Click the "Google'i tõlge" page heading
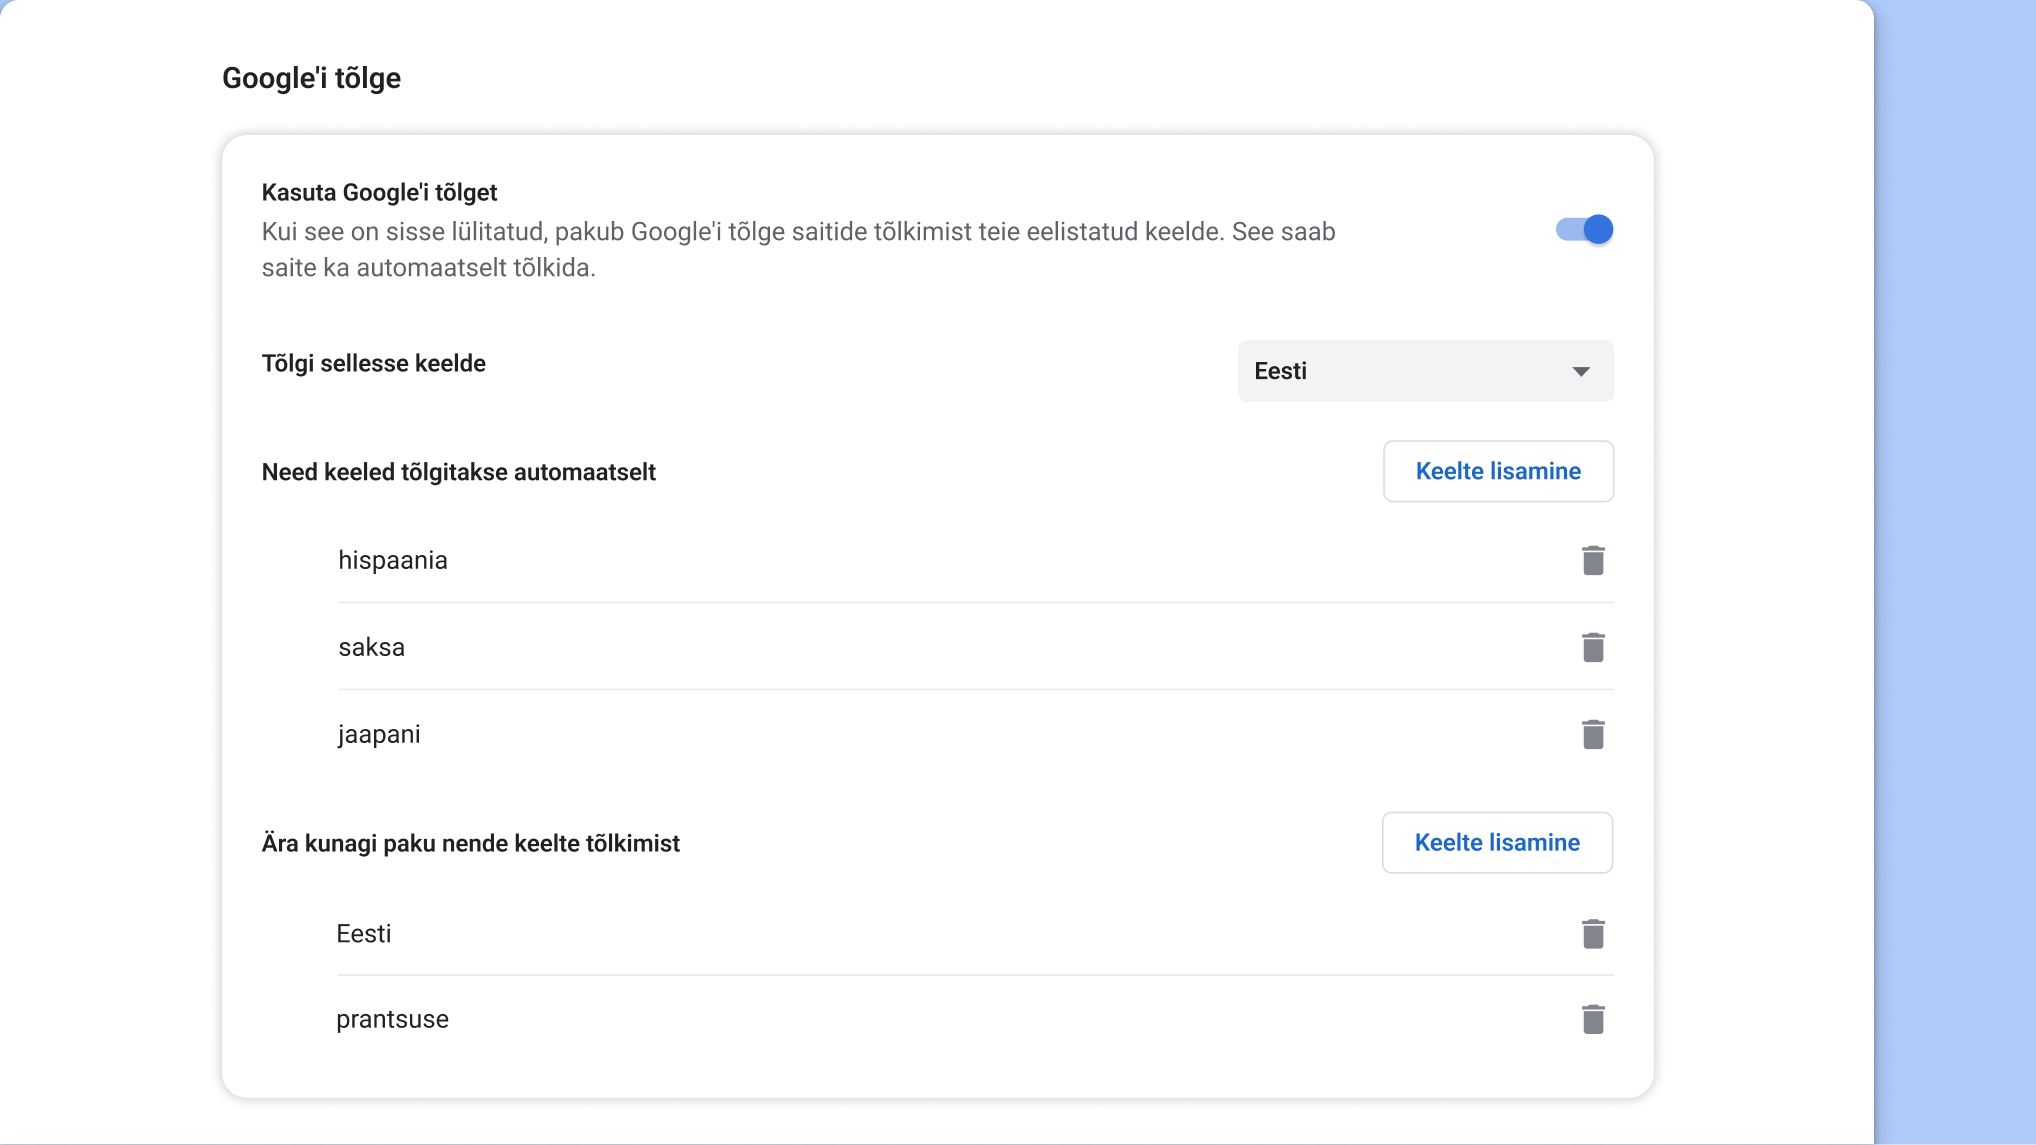The image size is (2036, 1145). click(311, 77)
